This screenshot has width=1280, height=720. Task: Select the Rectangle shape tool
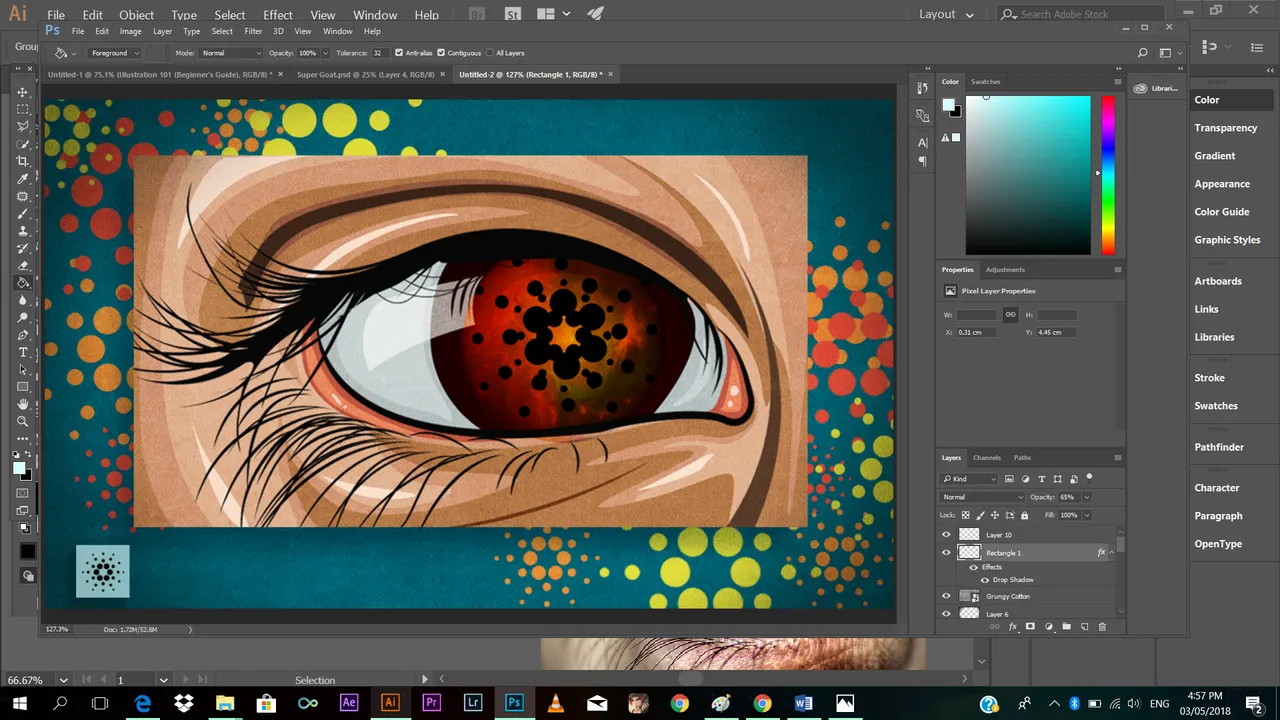coord(22,386)
